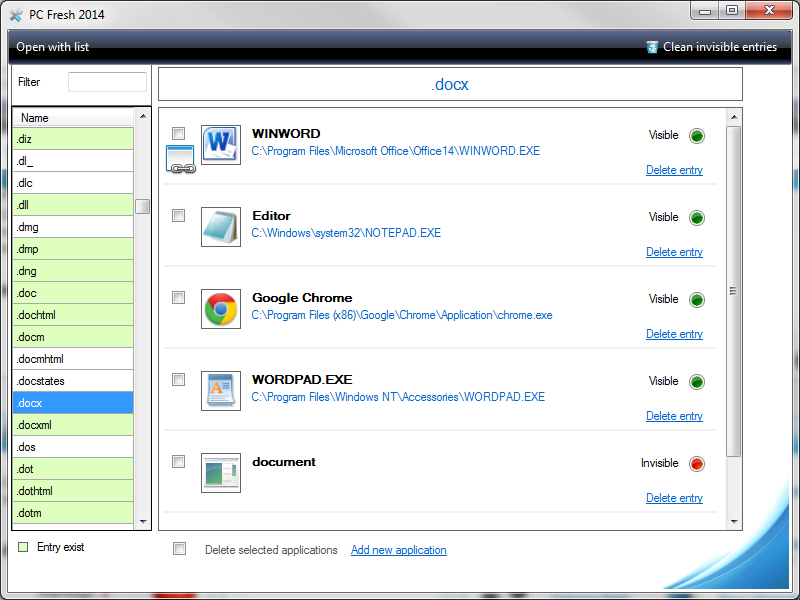This screenshot has height=600, width=800.
Task: Click the chrome.exe file path
Action: pyautogui.click(x=402, y=315)
